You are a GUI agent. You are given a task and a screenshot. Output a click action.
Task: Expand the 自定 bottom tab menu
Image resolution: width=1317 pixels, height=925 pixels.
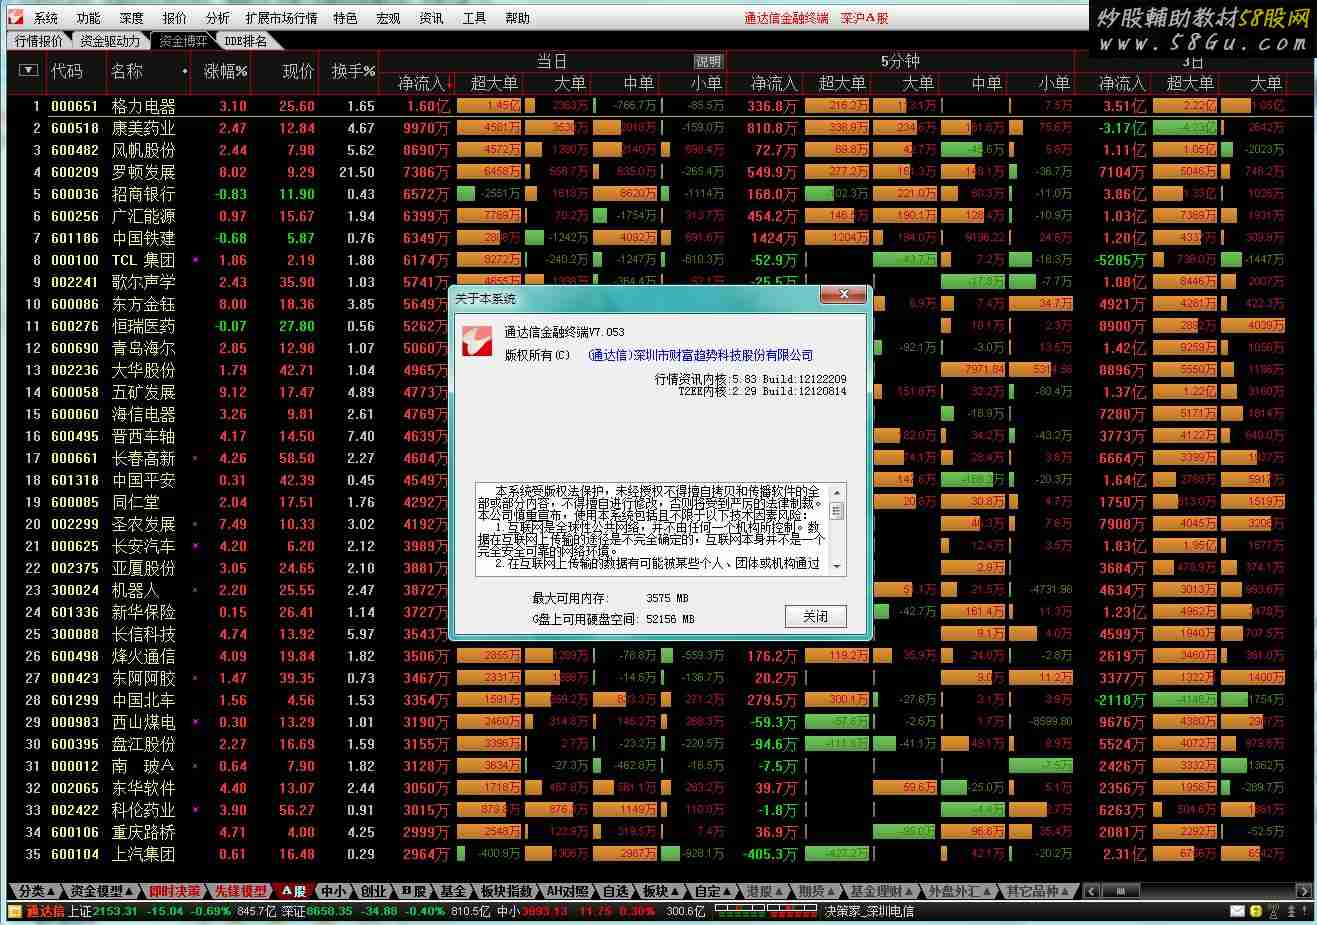pos(713,891)
